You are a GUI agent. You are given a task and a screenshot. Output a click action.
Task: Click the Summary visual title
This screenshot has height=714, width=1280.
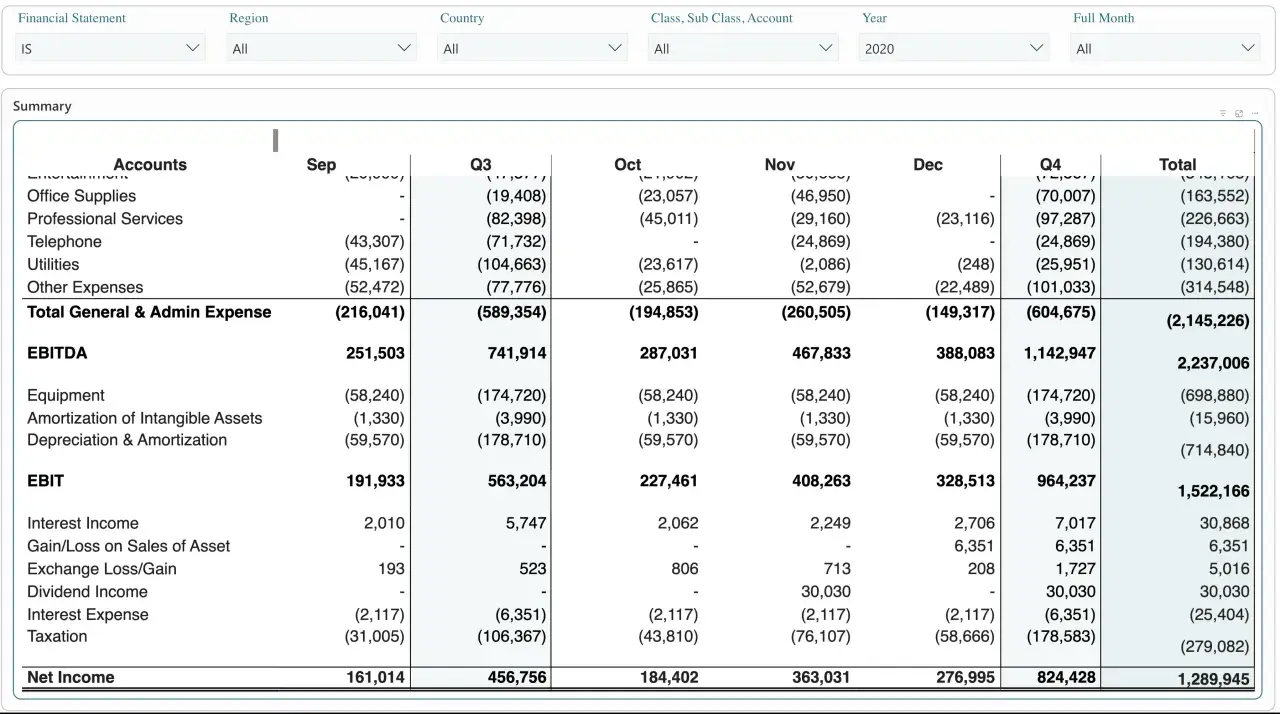(42, 106)
